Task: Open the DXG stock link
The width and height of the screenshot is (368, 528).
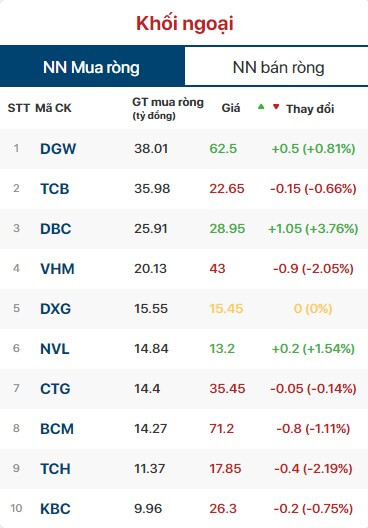Action: 56,309
